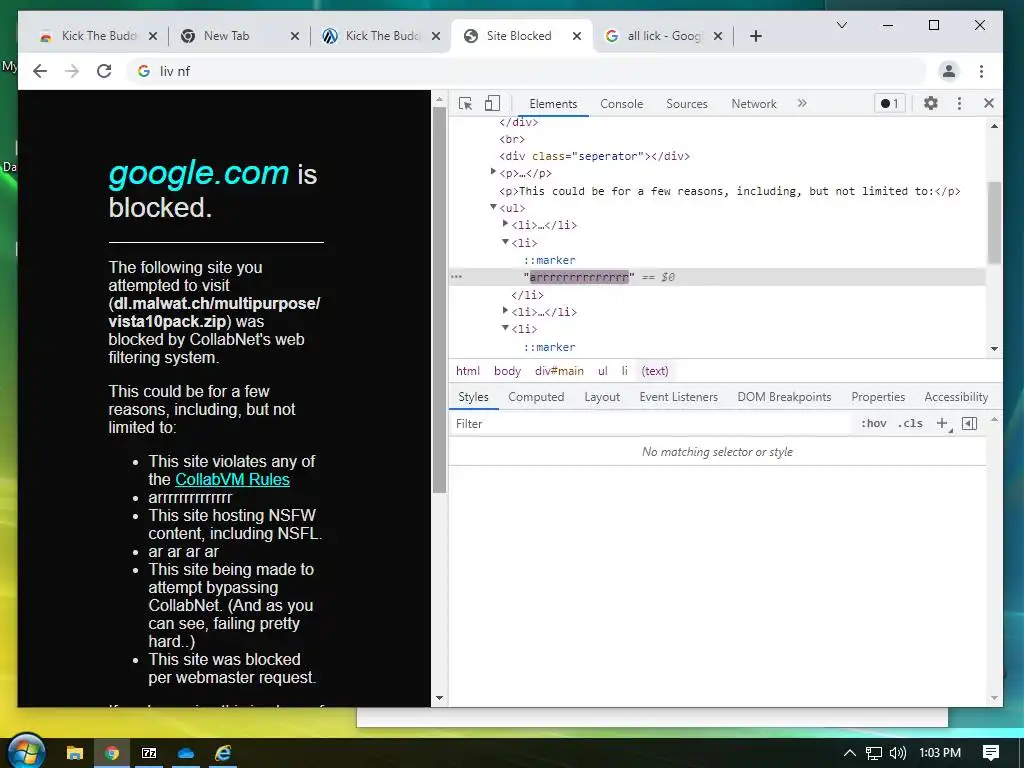Select the DOM Breakpoints sub-tab
The image size is (1024, 768).
pos(784,397)
